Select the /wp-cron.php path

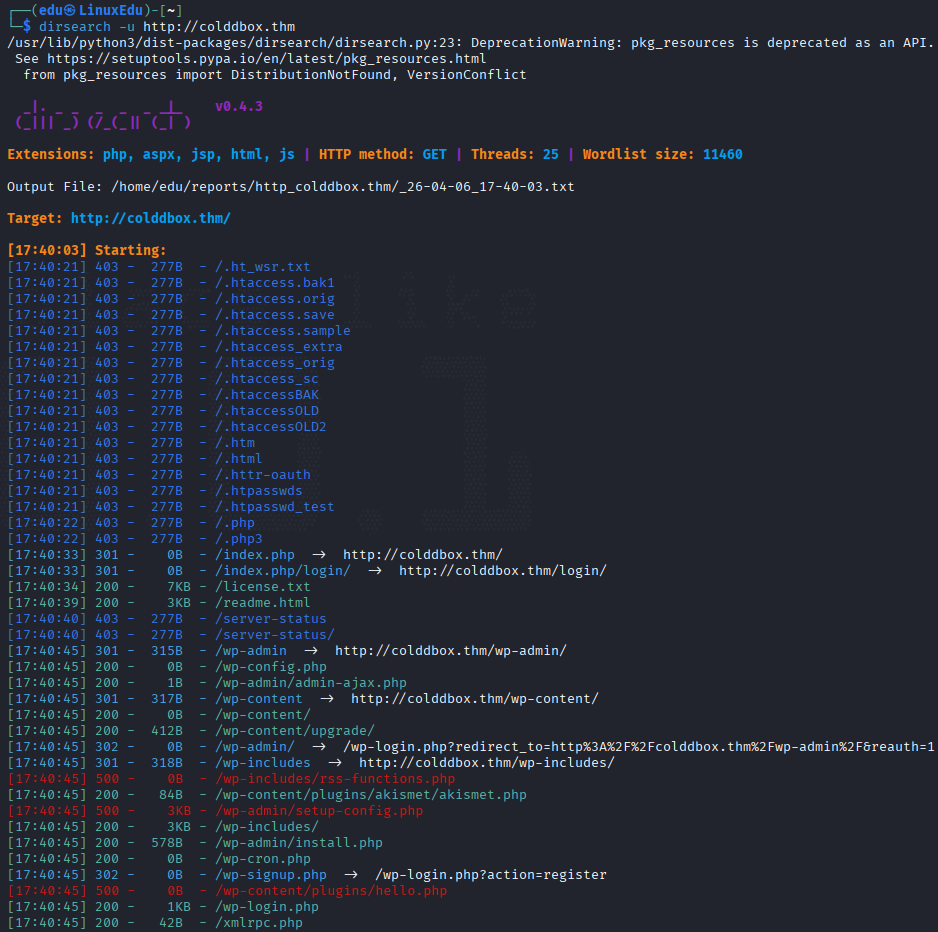click(x=263, y=858)
